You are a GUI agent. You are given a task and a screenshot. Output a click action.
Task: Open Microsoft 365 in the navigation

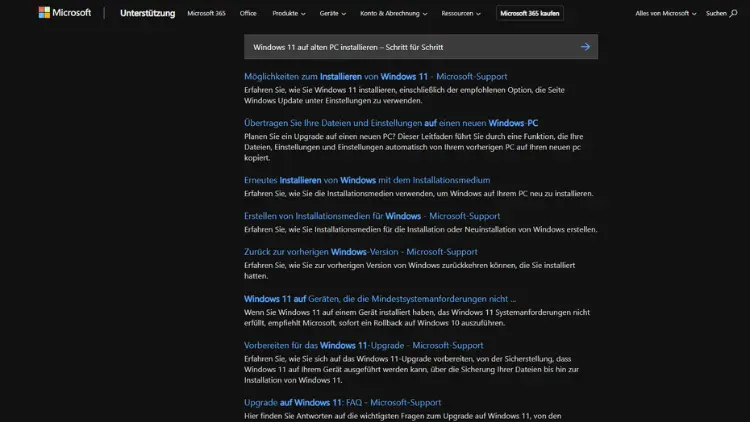(206, 13)
